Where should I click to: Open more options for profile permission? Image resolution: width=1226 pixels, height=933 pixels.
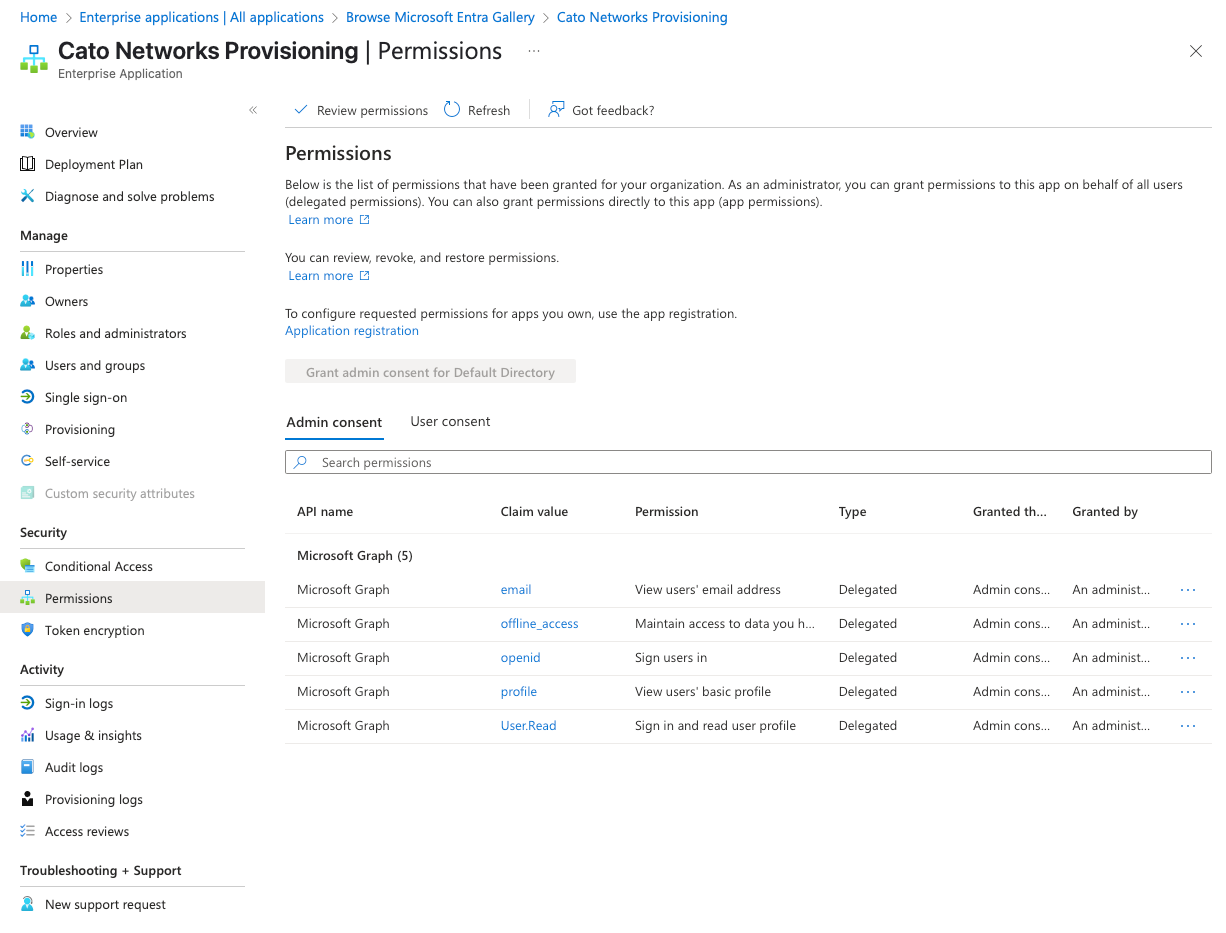pos(1188,692)
